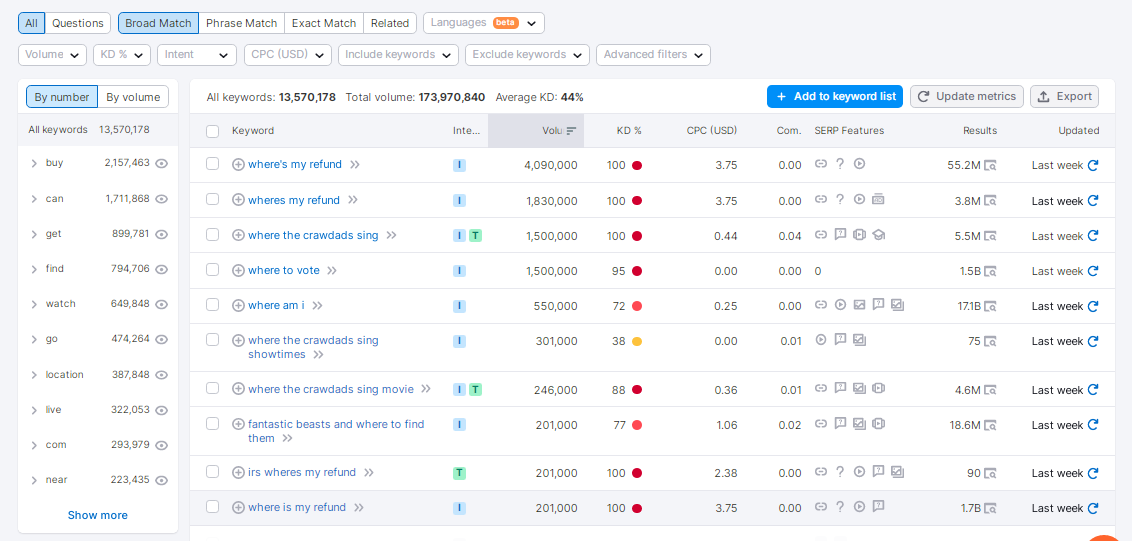Expand the 'can' keyword group
Viewport: 1132px width, 541px height.
pos(34,199)
